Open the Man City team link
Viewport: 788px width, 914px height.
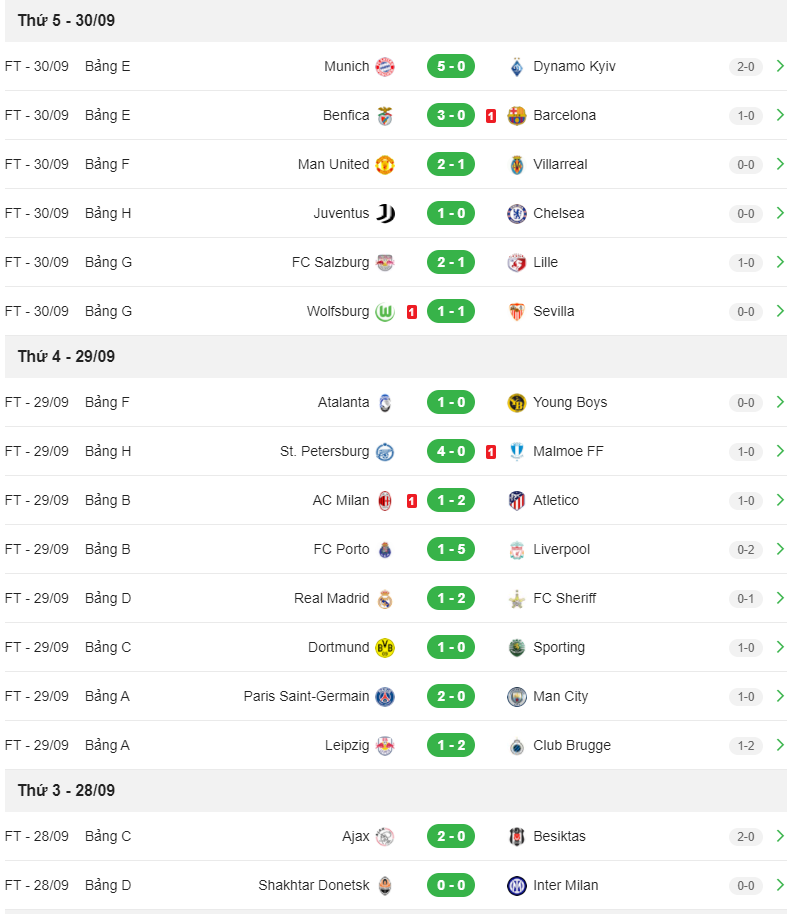(560, 696)
